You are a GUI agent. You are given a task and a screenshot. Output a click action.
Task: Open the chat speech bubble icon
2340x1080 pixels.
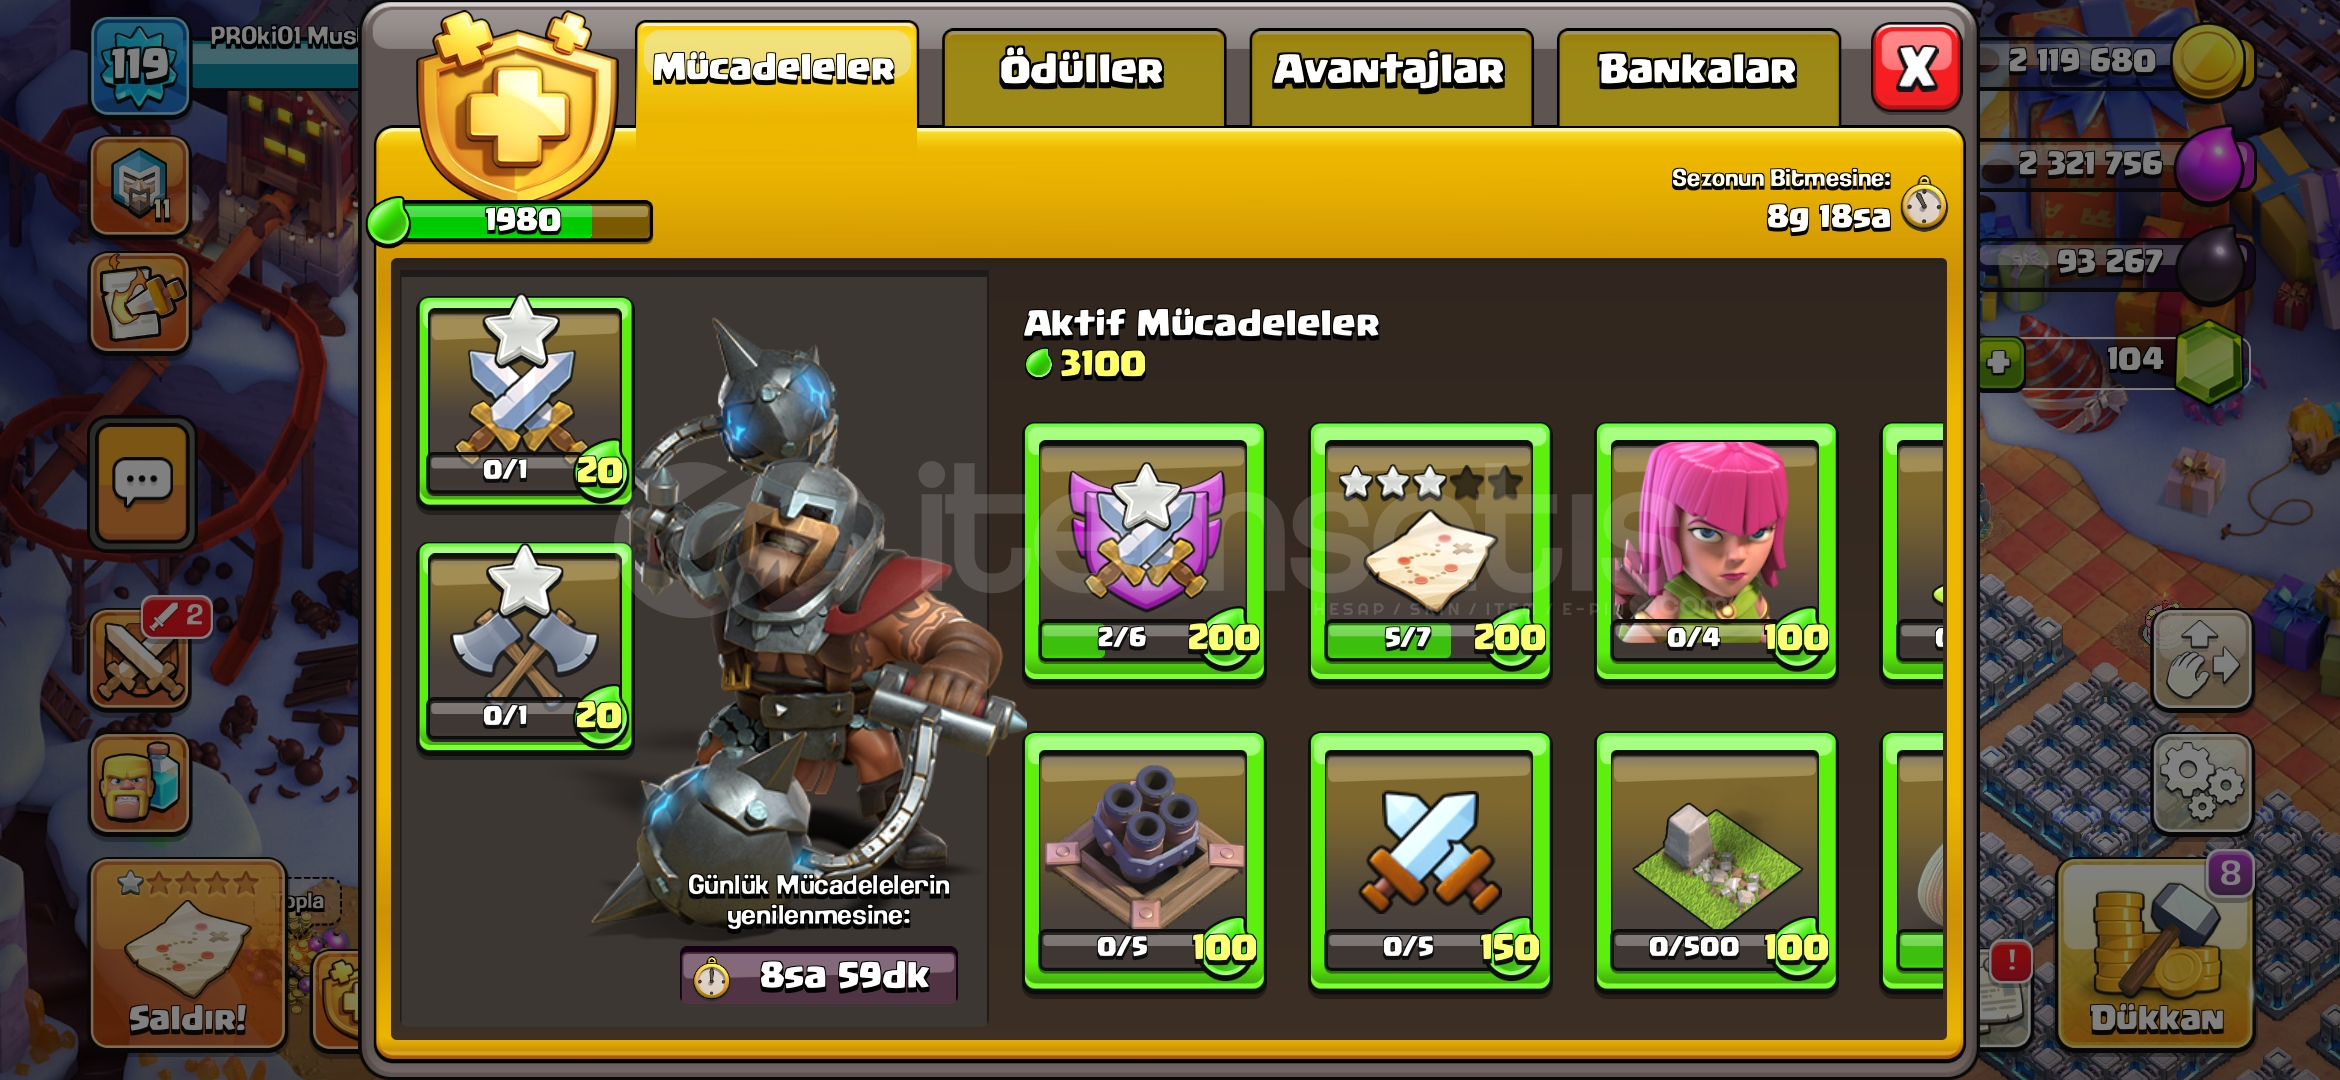(142, 483)
